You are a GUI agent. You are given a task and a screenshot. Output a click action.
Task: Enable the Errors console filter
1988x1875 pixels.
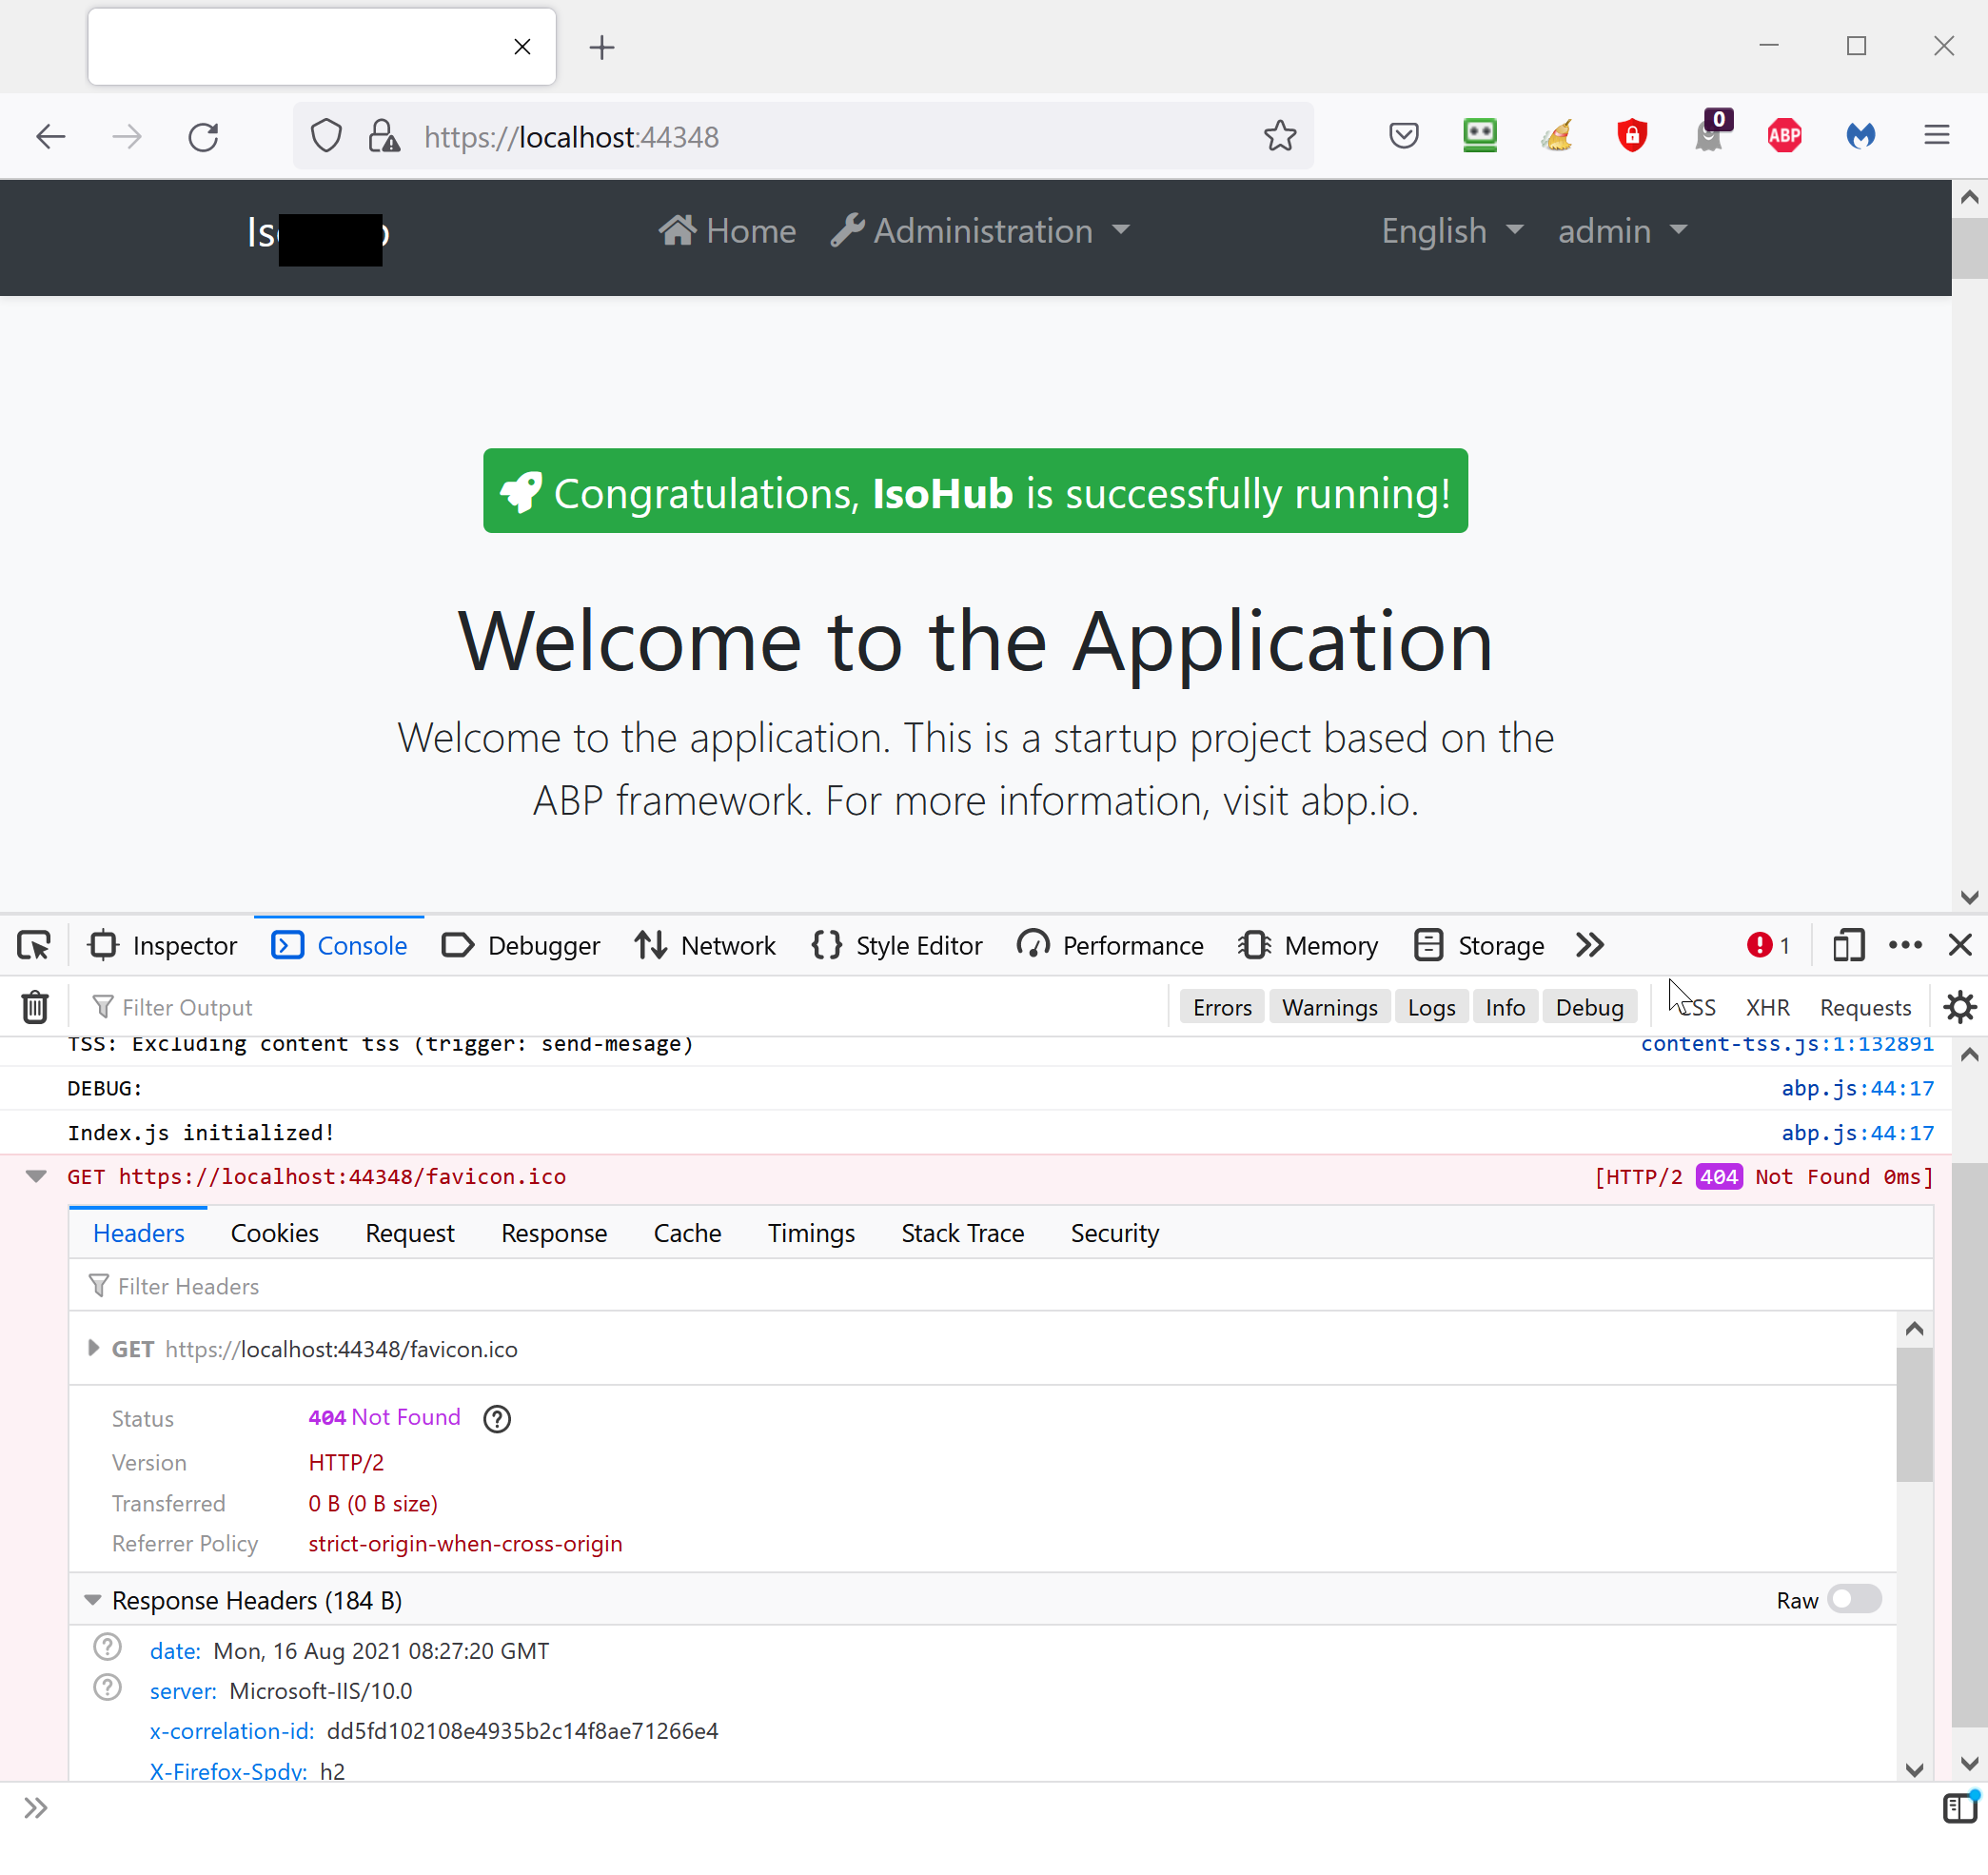point(1222,1007)
